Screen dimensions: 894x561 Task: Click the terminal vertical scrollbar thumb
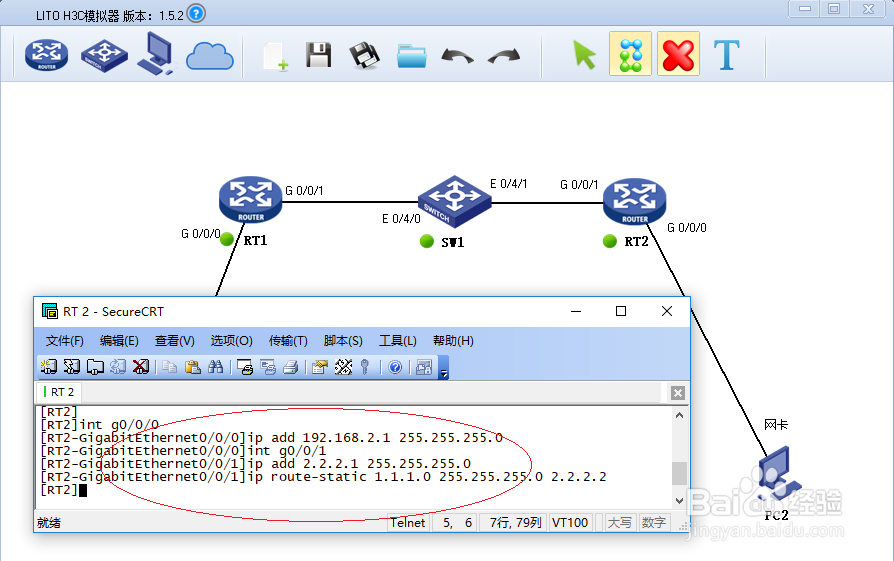[x=679, y=473]
